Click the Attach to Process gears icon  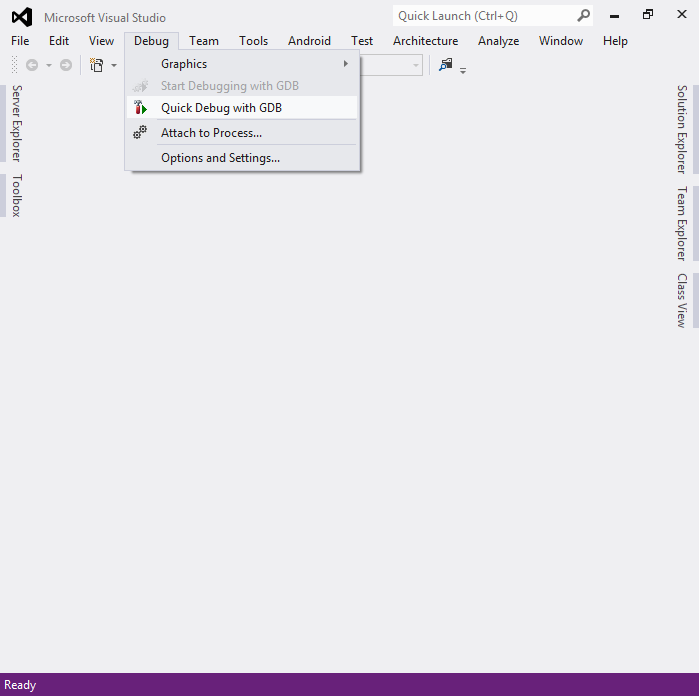[x=140, y=132]
